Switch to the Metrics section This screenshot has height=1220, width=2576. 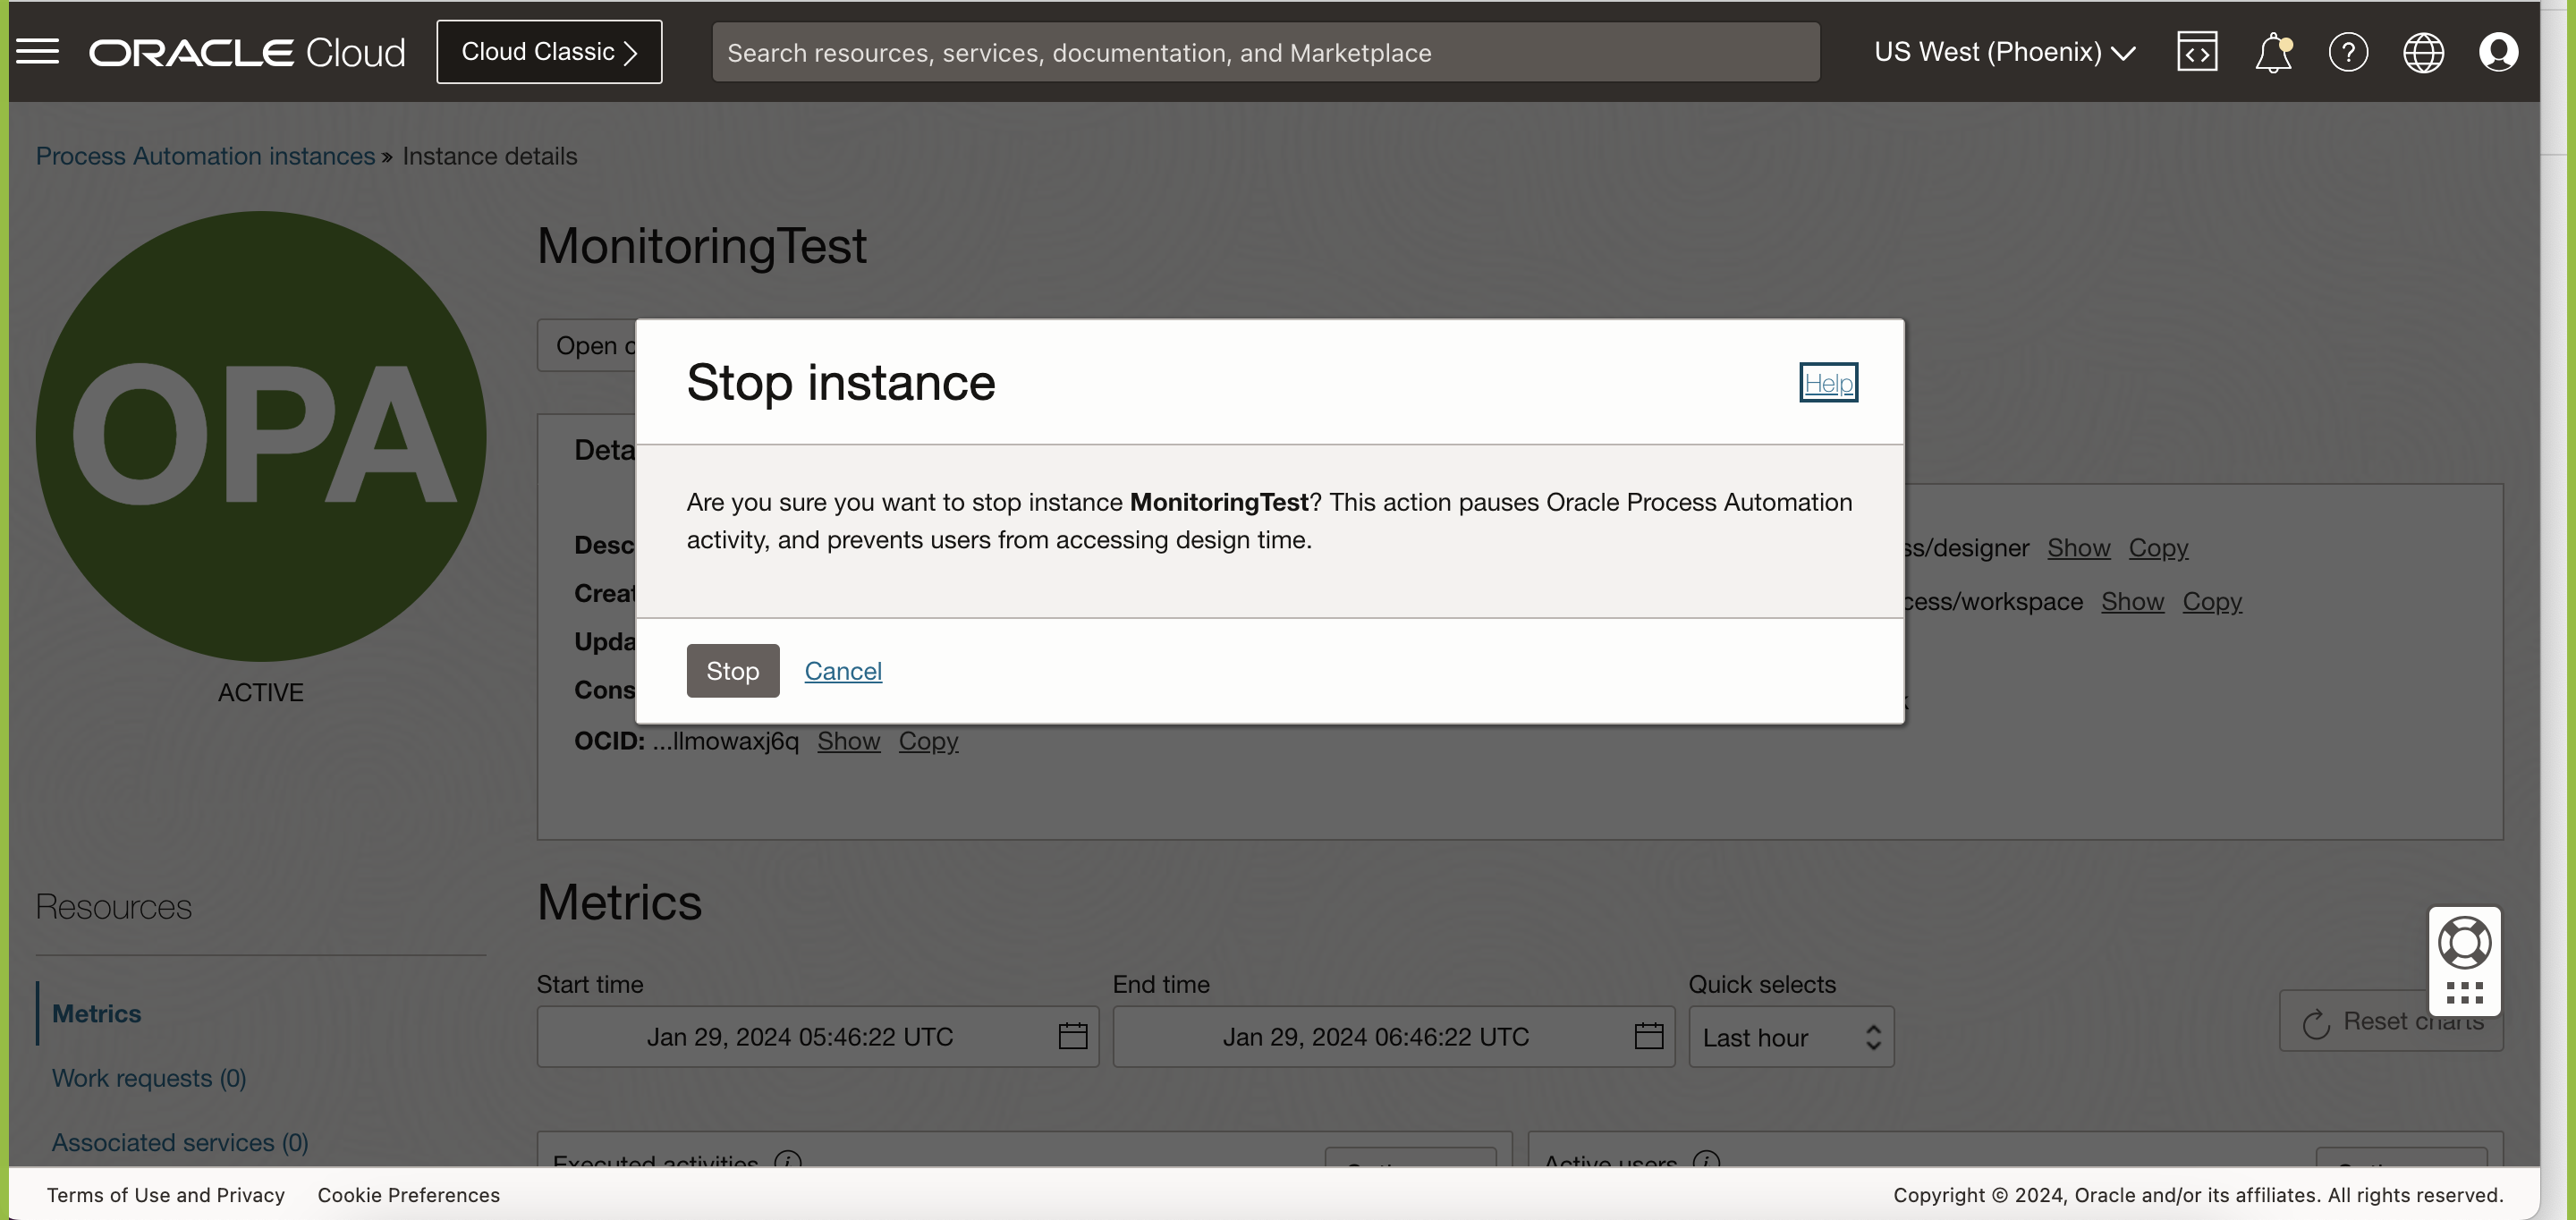tap(97, 1012)
